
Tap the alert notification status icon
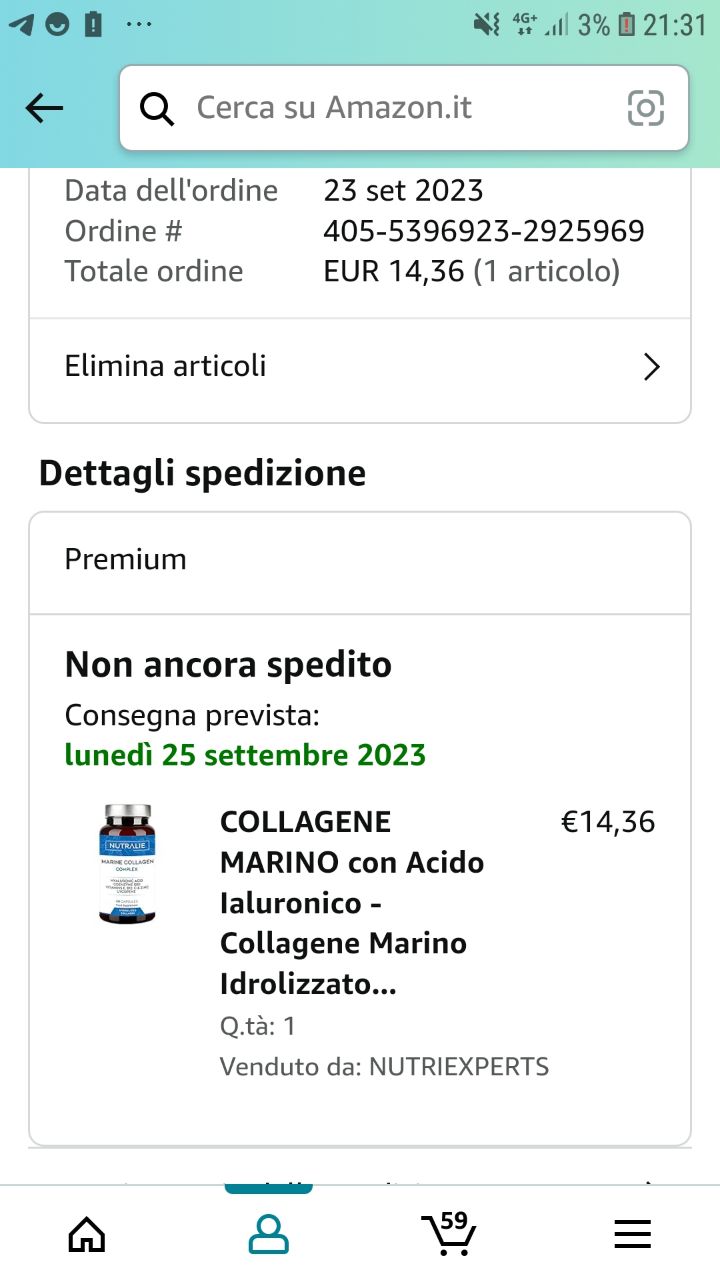[x=93, y=24]
